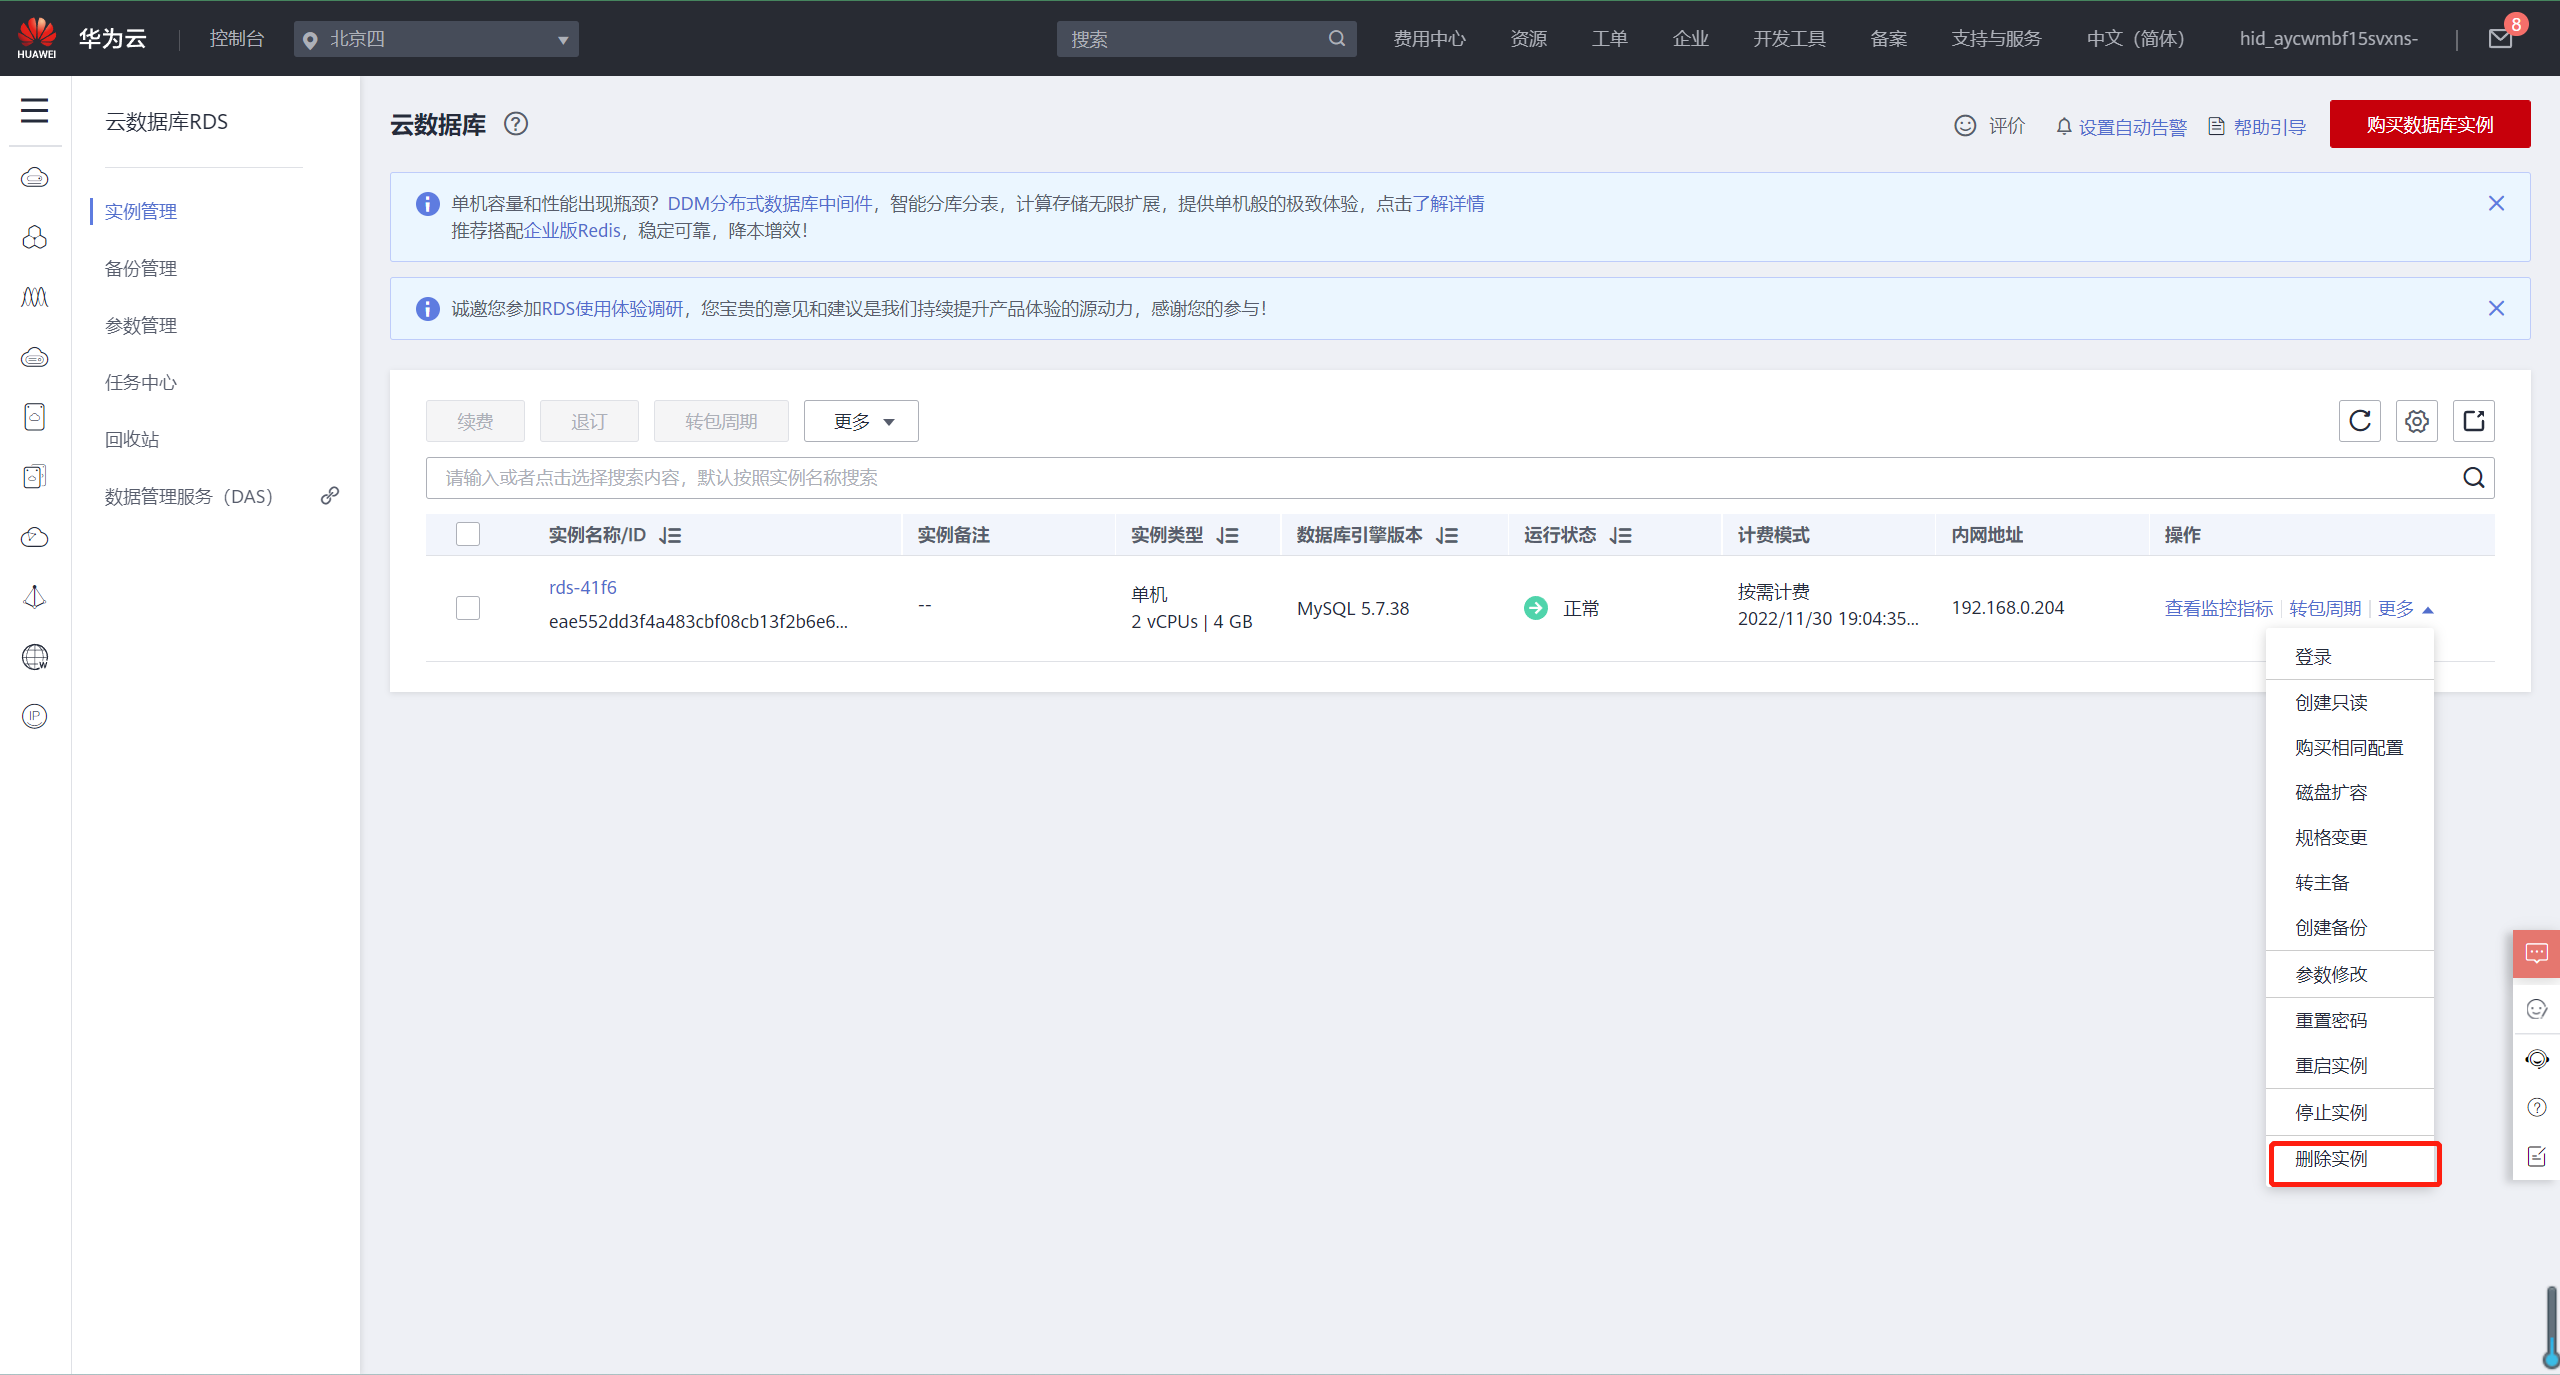
Task: Choose 停止实例 menu entry
Action: pyautogui.click(x=2350, y=1113)
